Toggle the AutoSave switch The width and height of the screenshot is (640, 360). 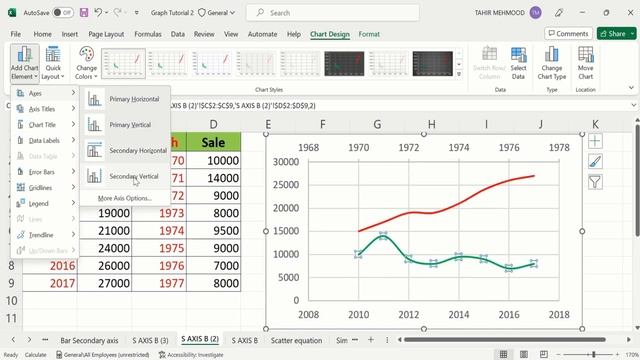point(63,13)
